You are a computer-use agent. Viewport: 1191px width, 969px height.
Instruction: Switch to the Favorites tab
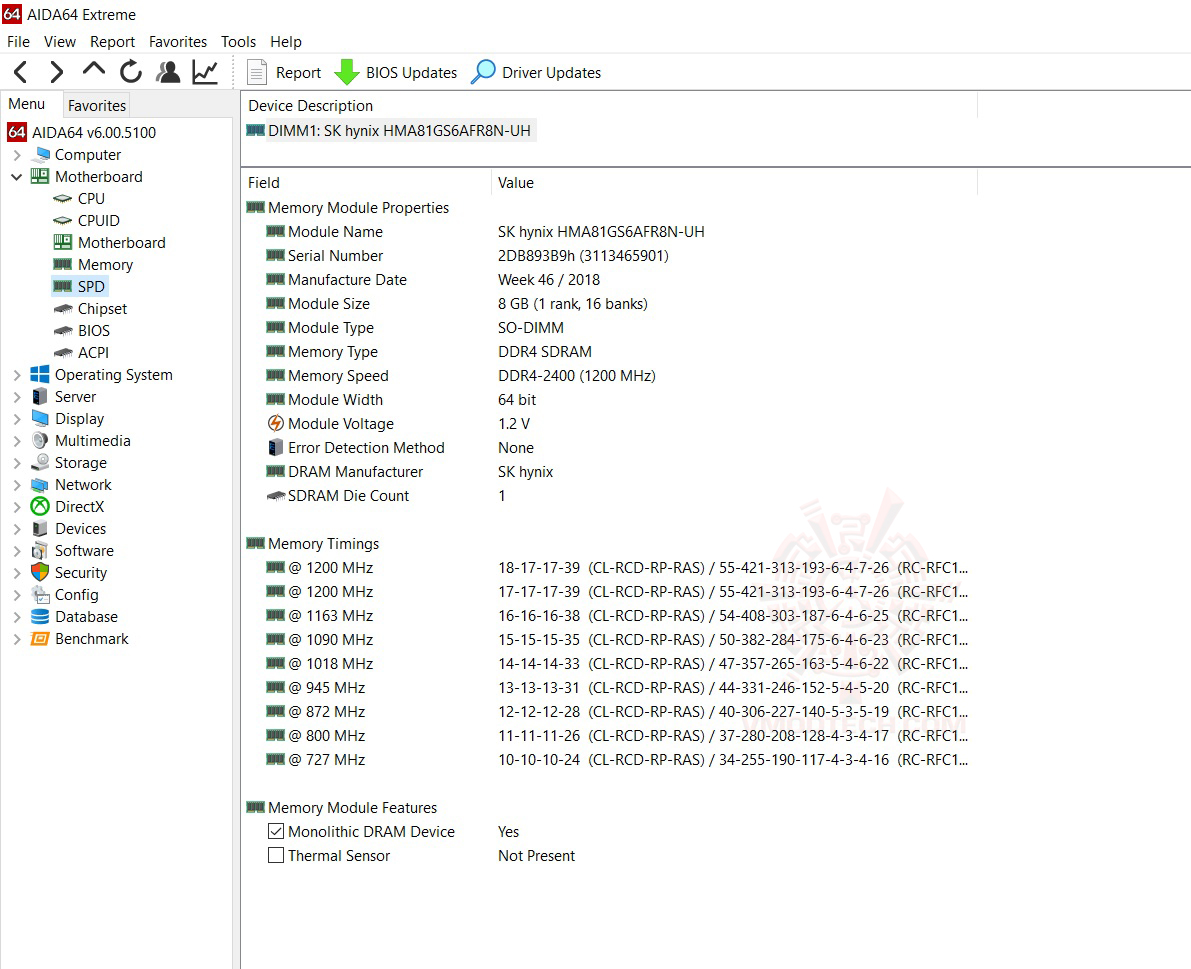click(x=96, y=106)
